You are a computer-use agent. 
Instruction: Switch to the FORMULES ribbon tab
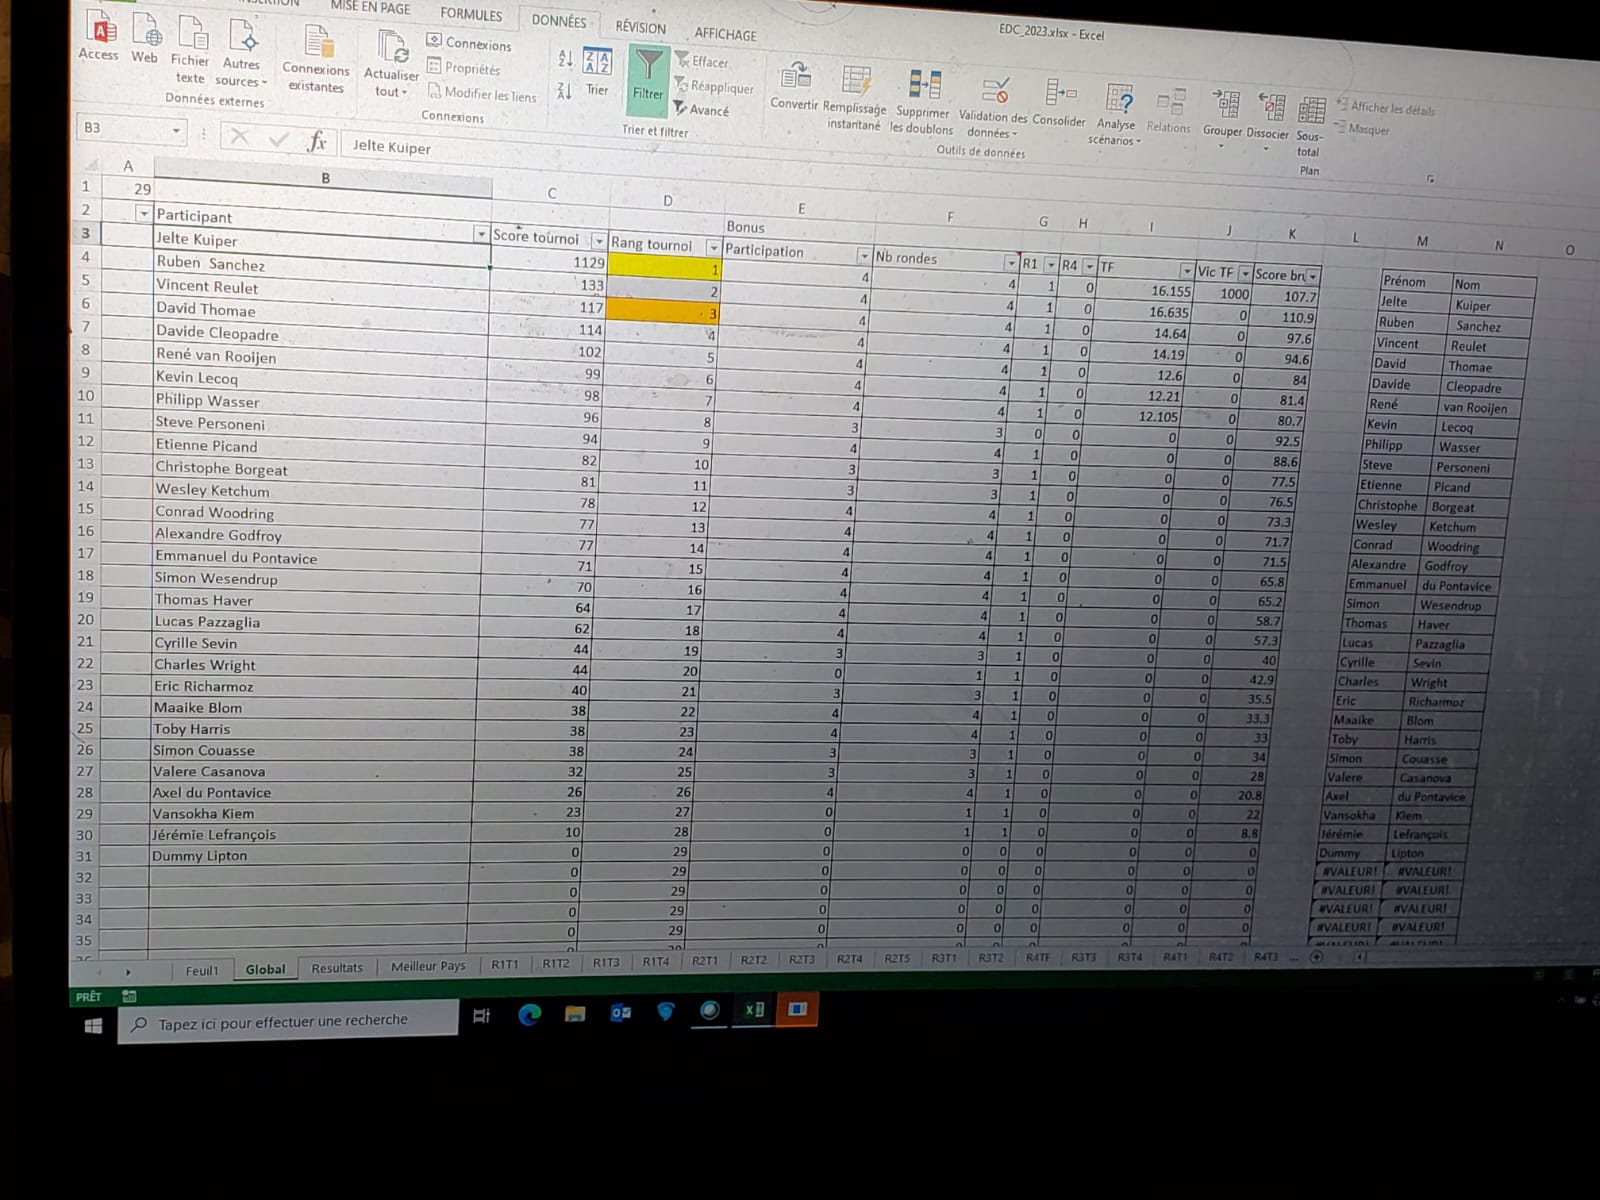(x=471, y=15)
